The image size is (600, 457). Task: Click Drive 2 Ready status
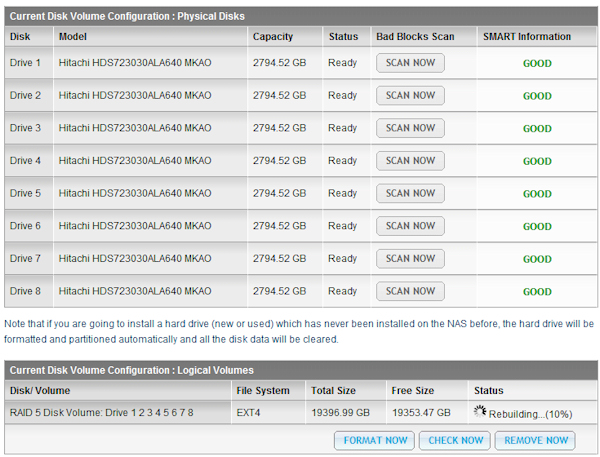[x=342, y=95]
